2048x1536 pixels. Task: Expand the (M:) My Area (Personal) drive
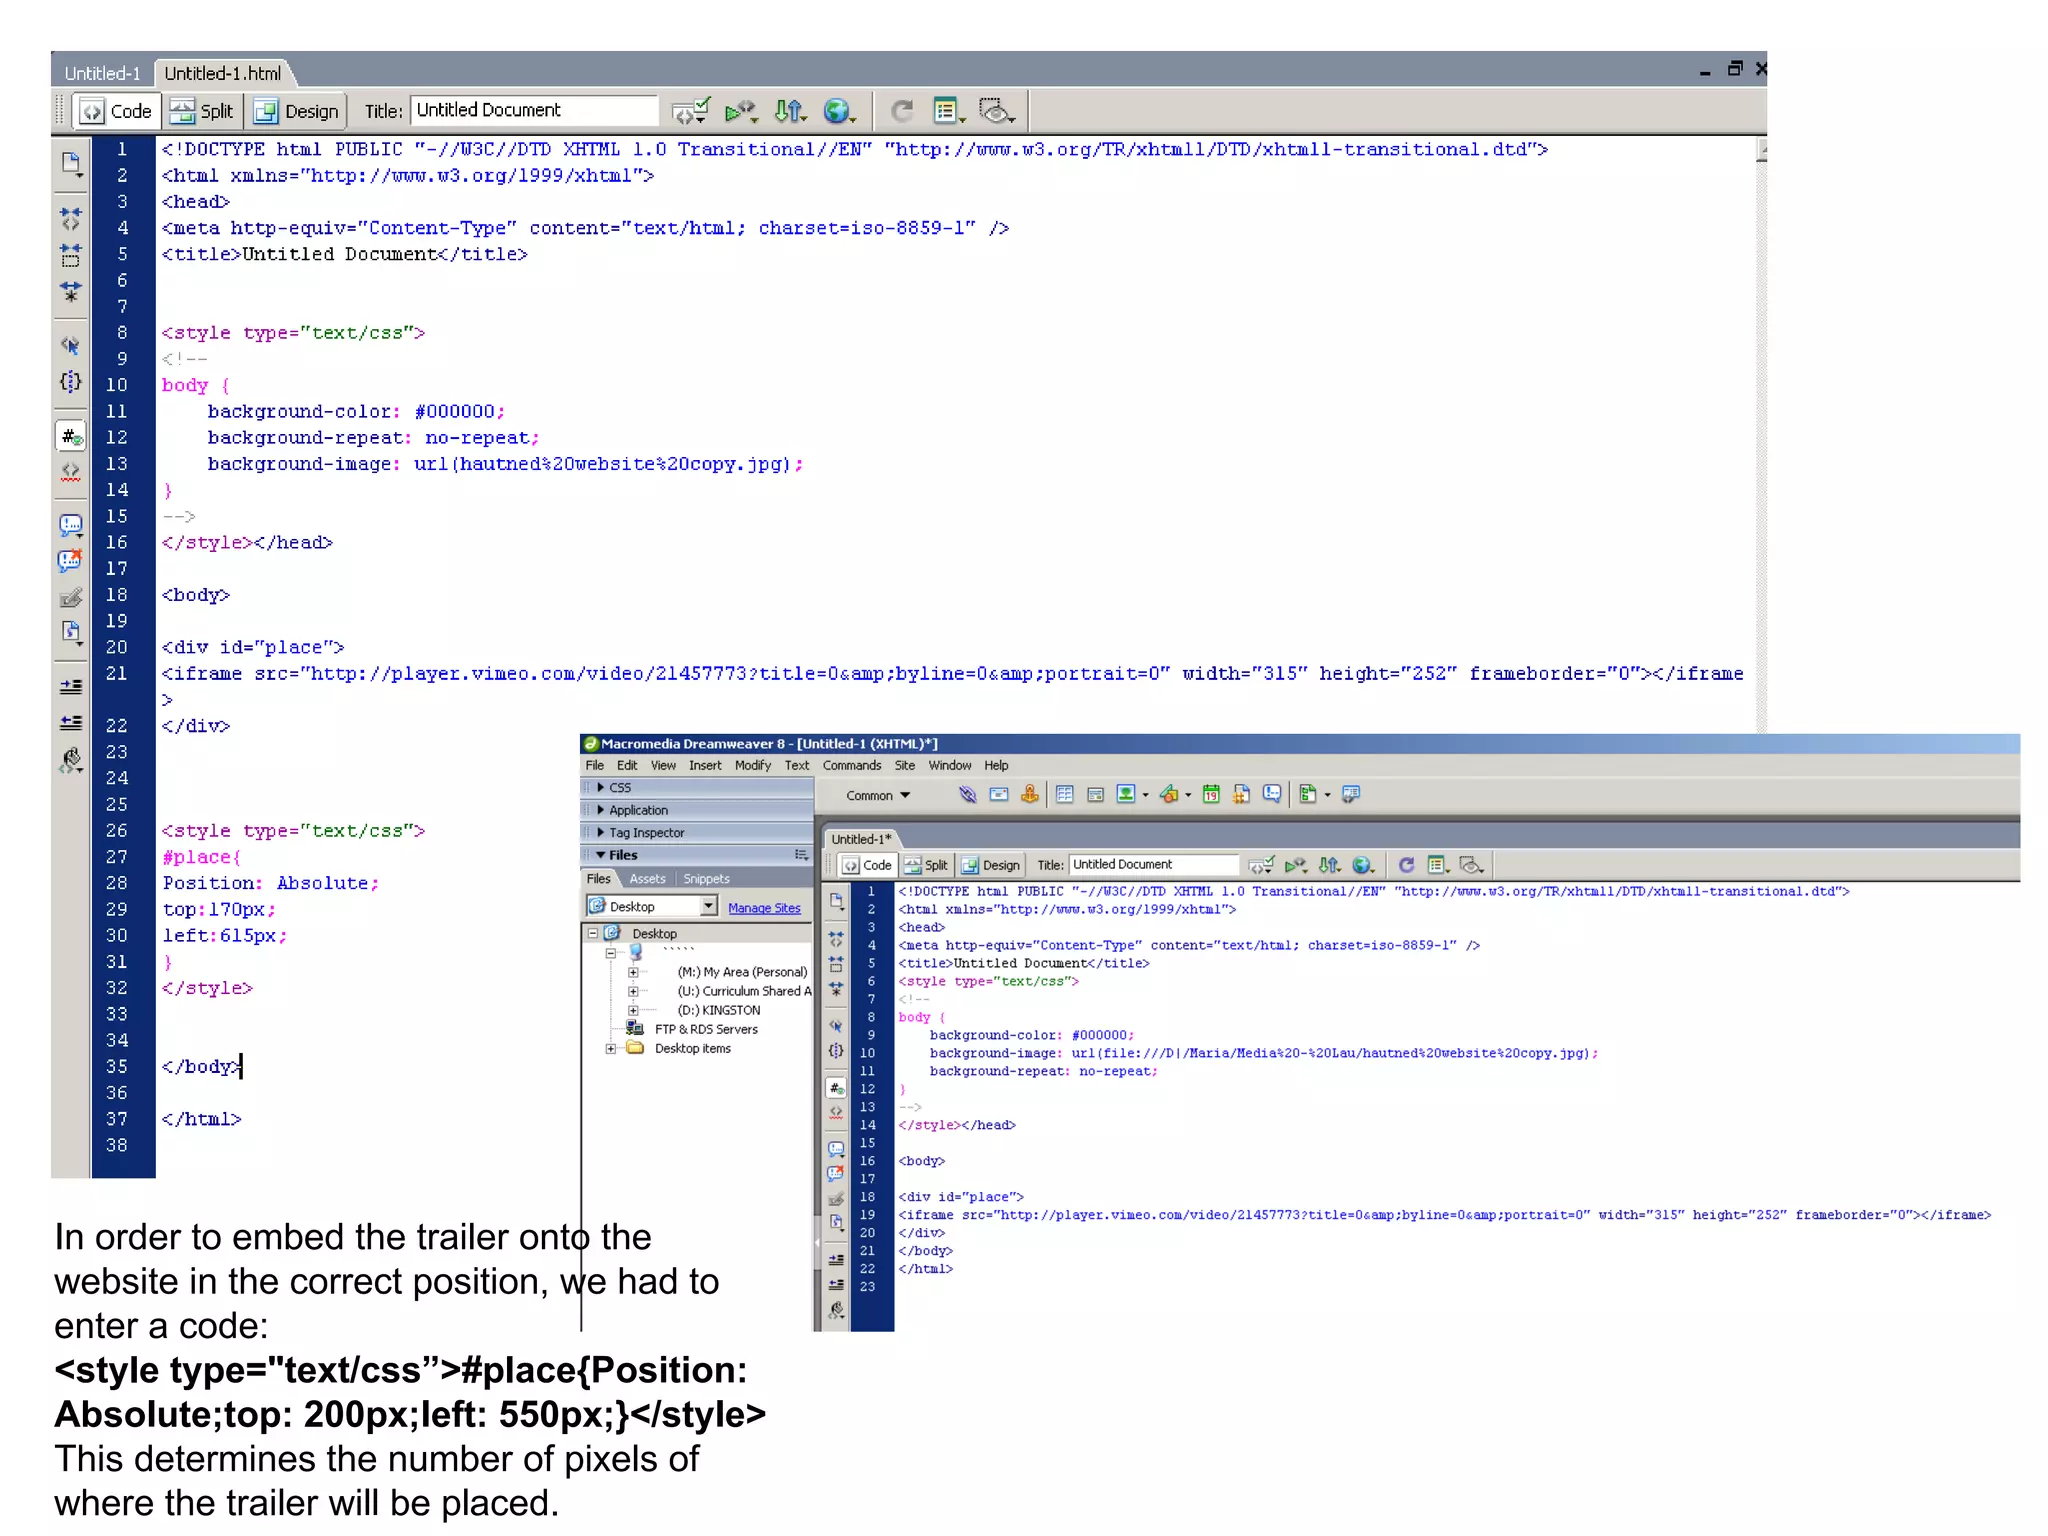coord(633,972)
